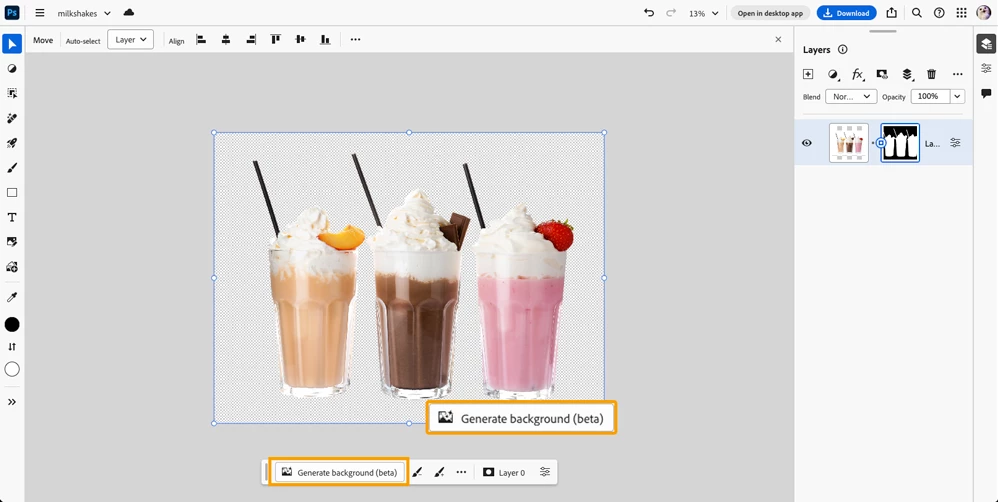Select the milkshakes layer thumbnail
This screenshot has width=998, height=502.
point(849,143)
